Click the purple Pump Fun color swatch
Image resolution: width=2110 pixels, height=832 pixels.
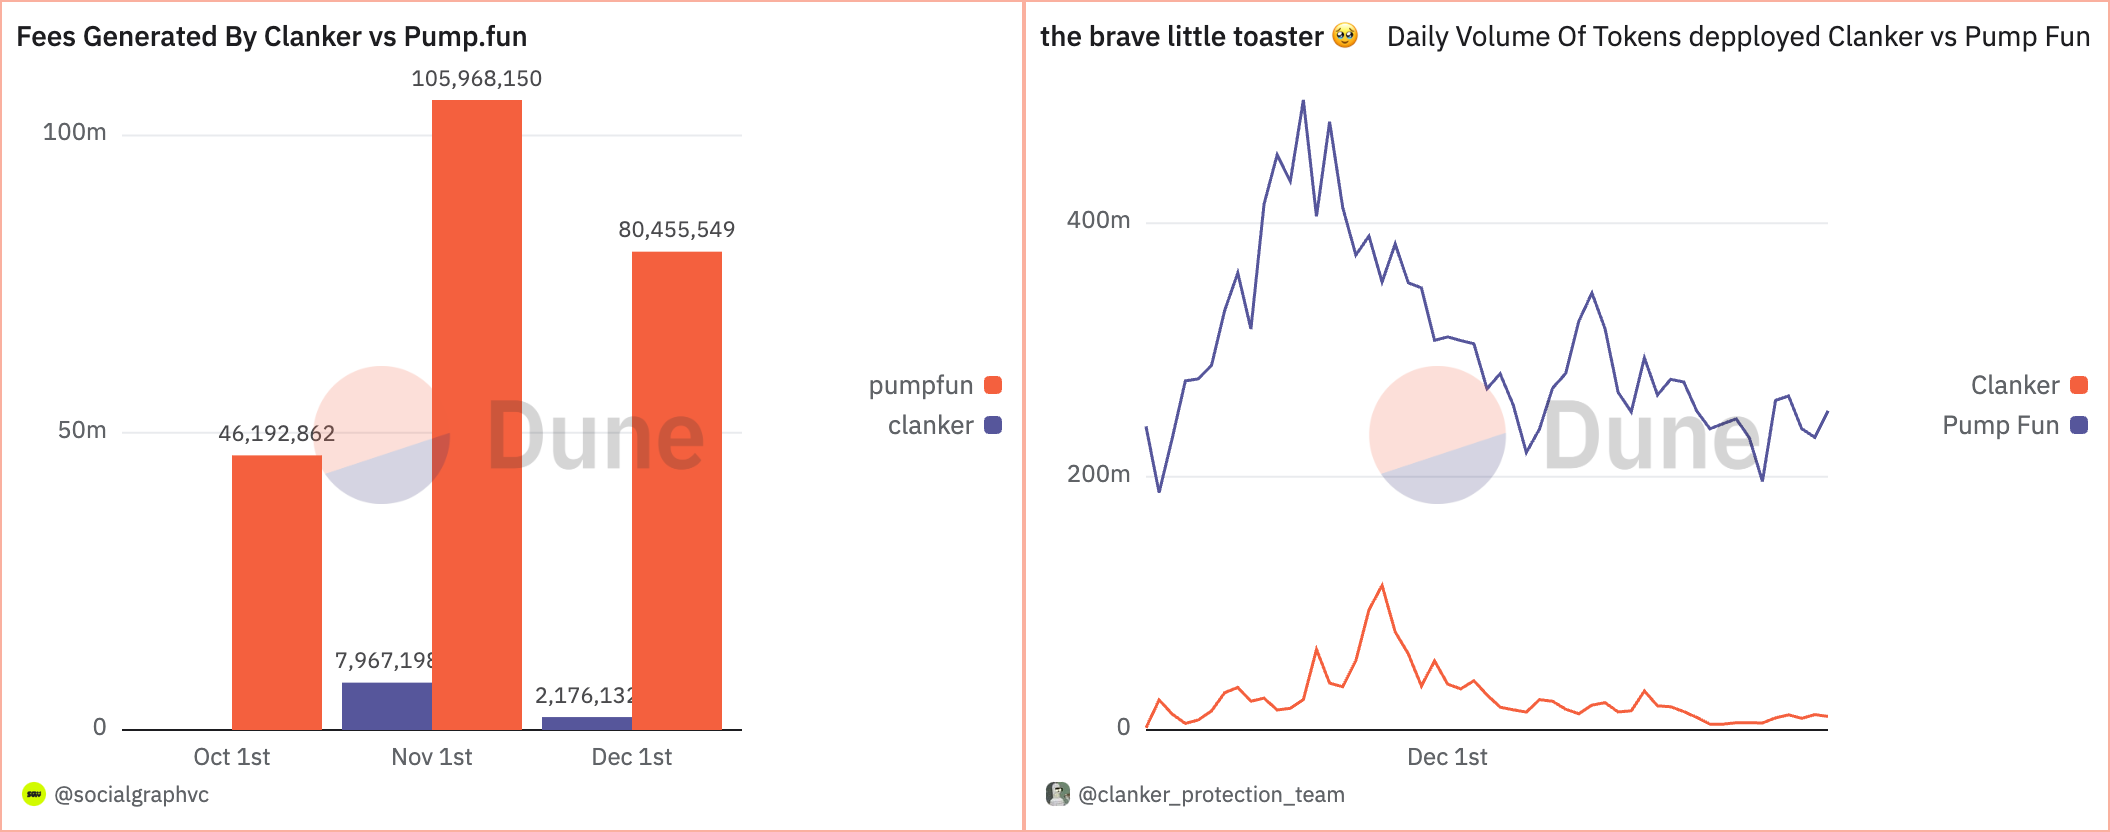(2079, 425)
